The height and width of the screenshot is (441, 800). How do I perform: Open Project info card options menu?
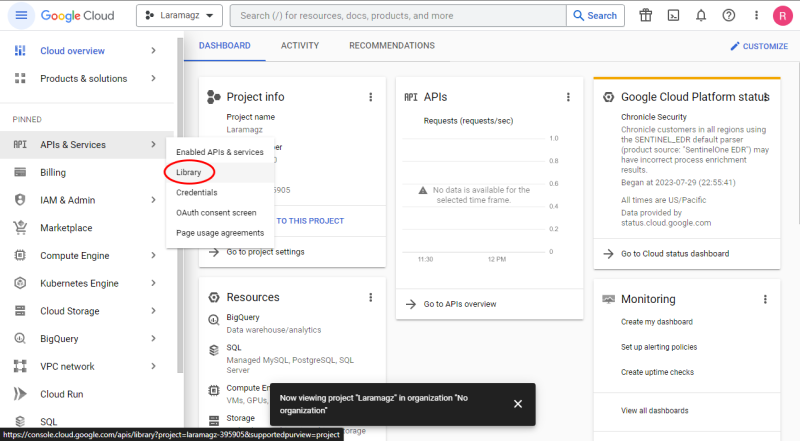coord(370,97)
